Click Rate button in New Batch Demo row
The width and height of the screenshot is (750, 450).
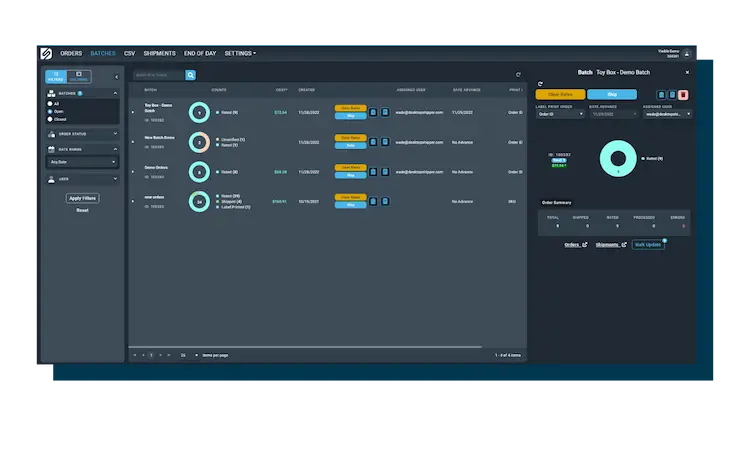351,146
